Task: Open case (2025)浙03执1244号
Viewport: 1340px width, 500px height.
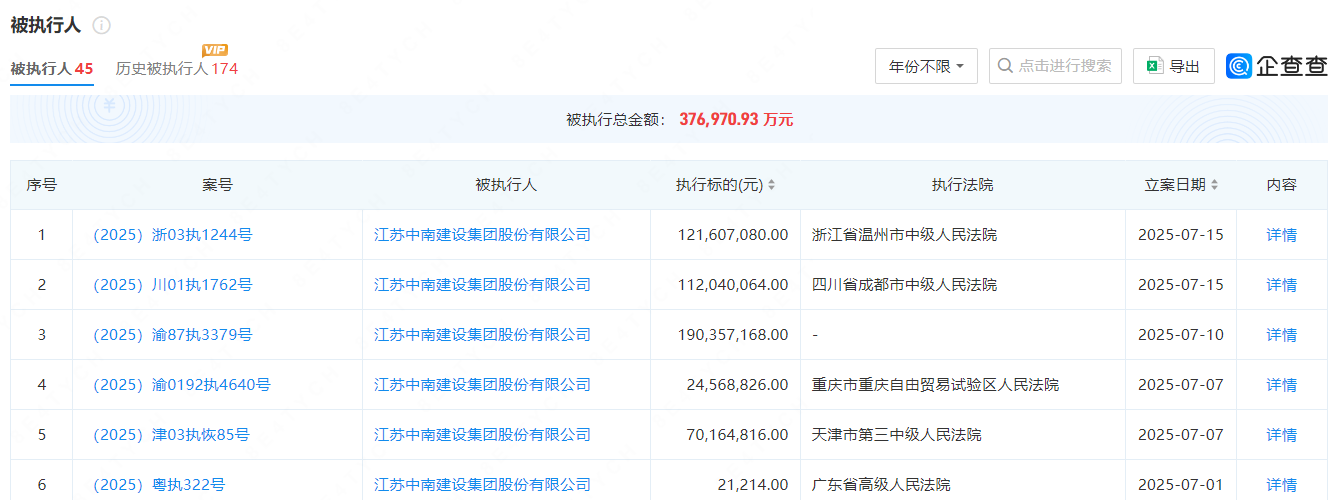Action: point(172,235)
